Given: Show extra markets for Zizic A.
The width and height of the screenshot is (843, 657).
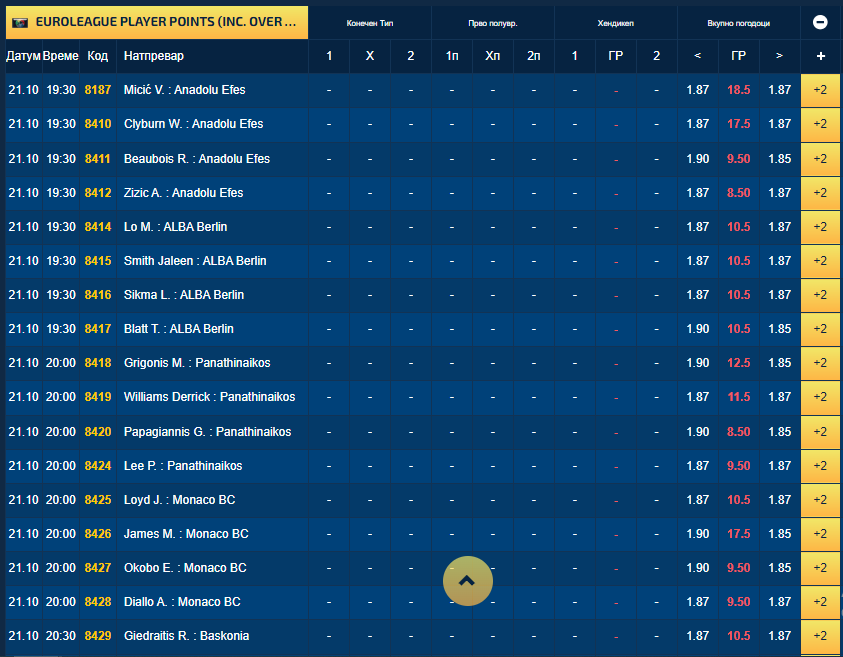Looking at the screenshot, I should pos(820,192).
